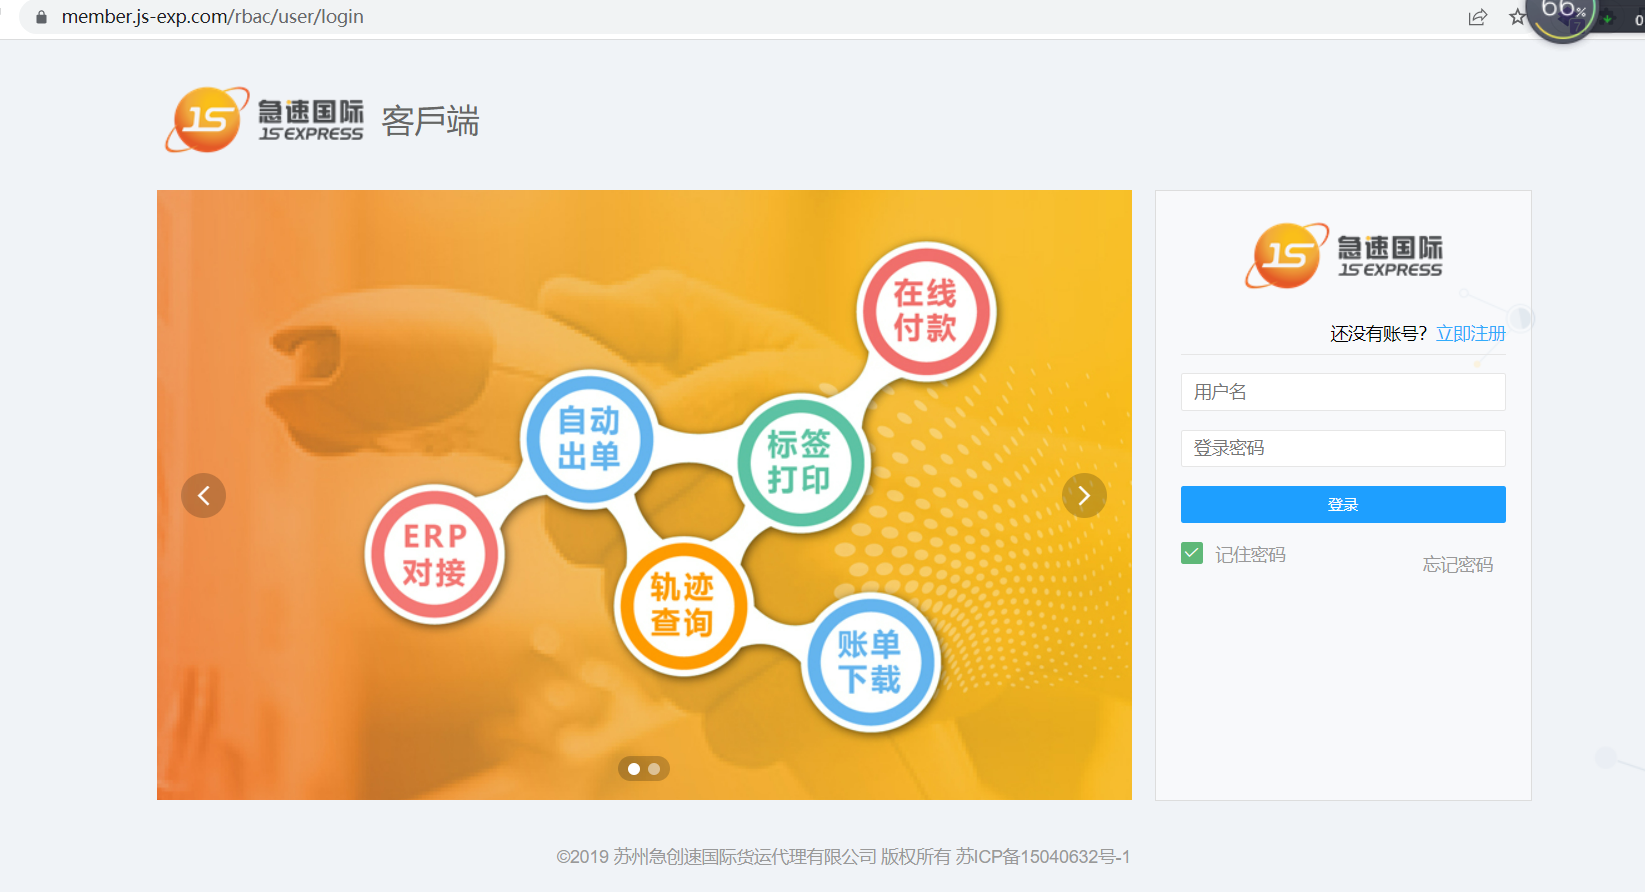The width and height of the screenshot is (1645, 892).
Task: Focus the 登录密码 input field
Action: click(1342, 448)
